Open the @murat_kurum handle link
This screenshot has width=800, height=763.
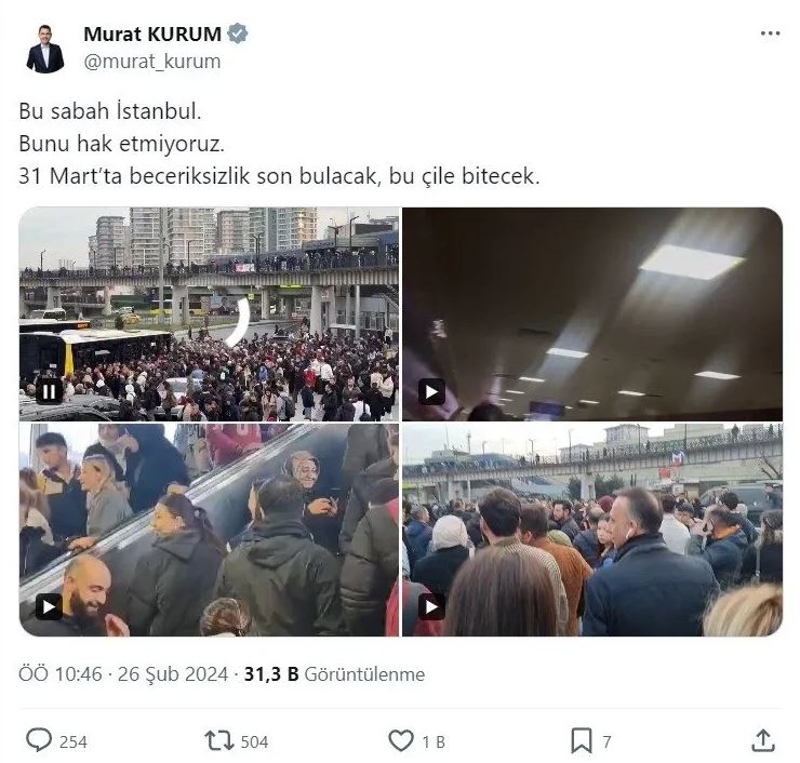tap(152, 62)
